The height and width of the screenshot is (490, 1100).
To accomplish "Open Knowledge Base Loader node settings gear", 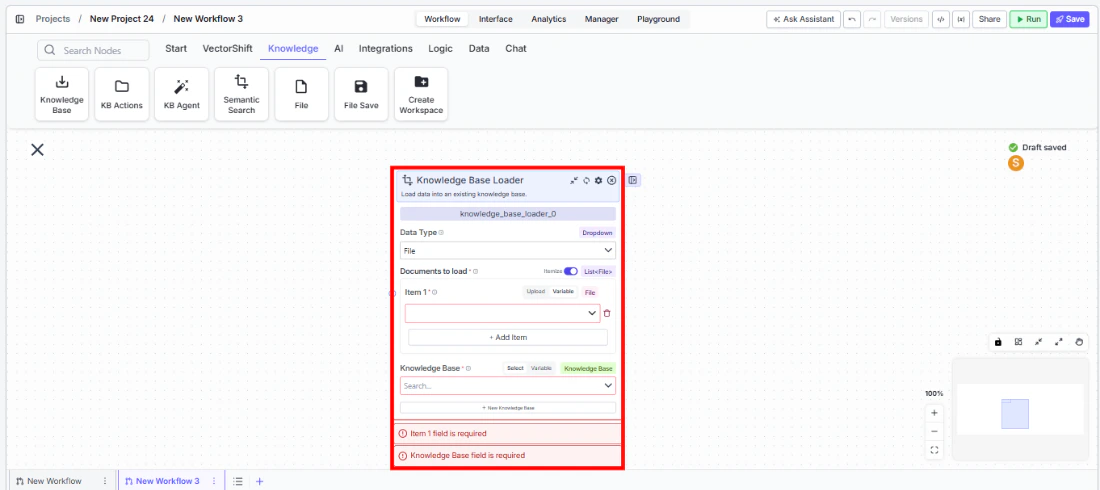I will 598,180.
